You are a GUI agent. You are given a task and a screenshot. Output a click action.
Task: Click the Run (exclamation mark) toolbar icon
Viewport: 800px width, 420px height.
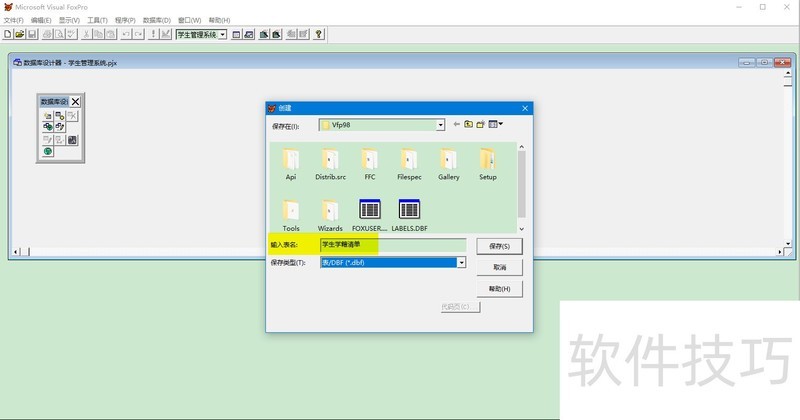click(x=153, y=34)
